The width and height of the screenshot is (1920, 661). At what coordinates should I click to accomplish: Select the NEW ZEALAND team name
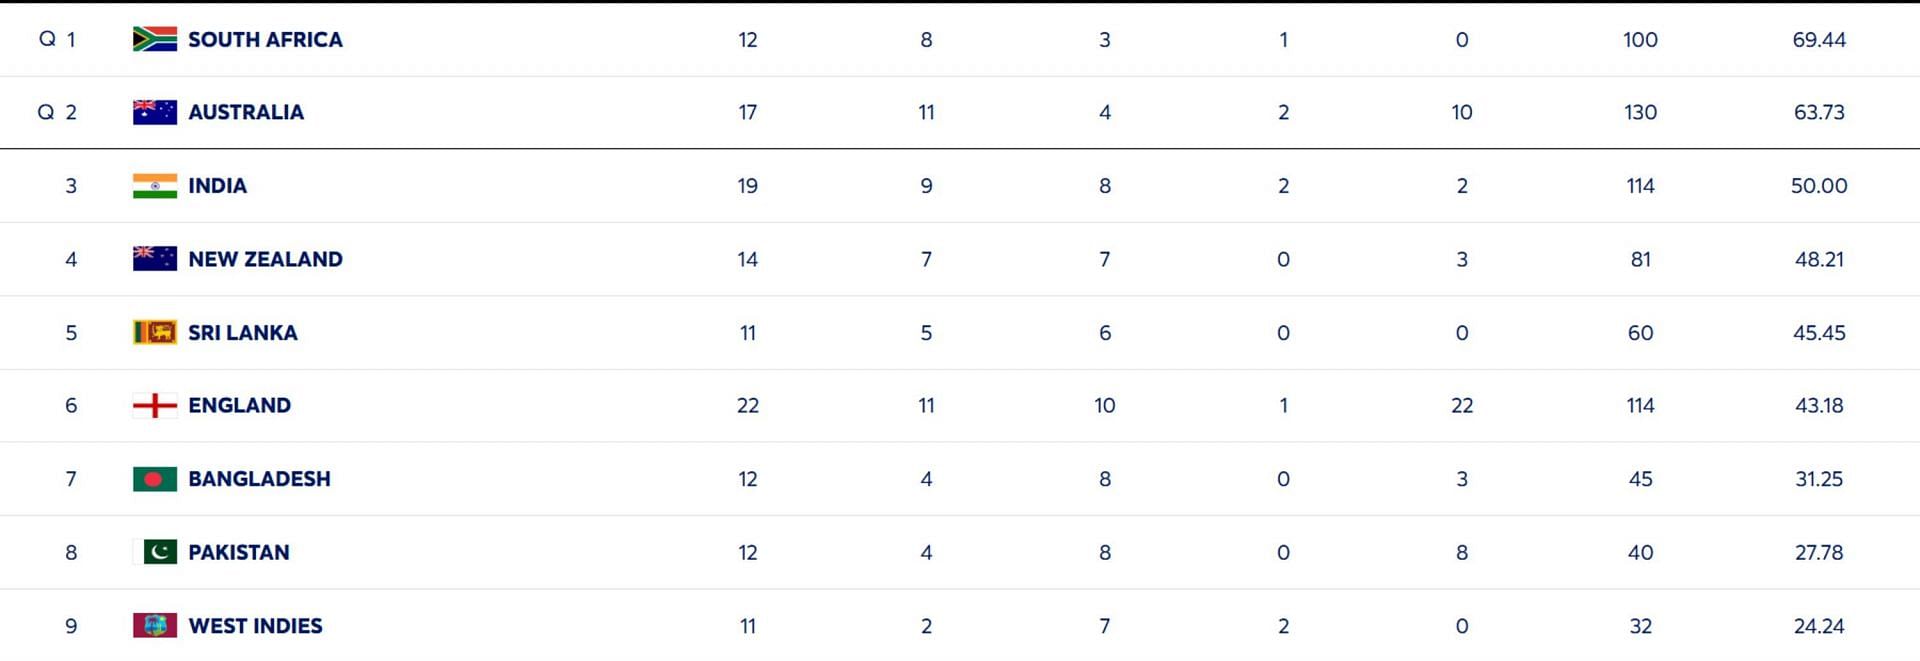265,259
